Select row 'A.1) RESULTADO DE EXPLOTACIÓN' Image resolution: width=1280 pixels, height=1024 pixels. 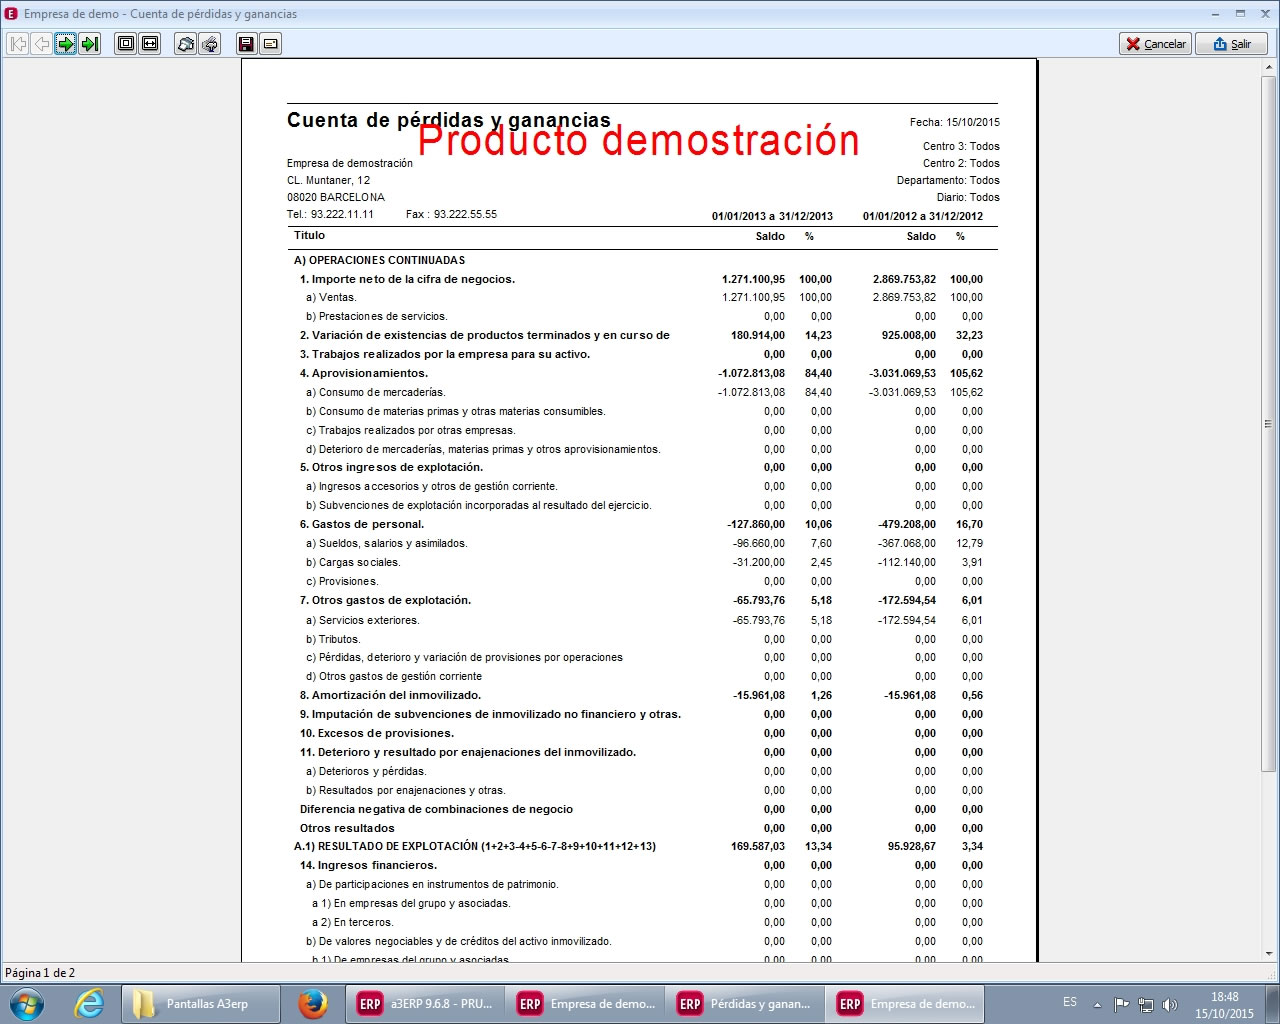point(641,846)
